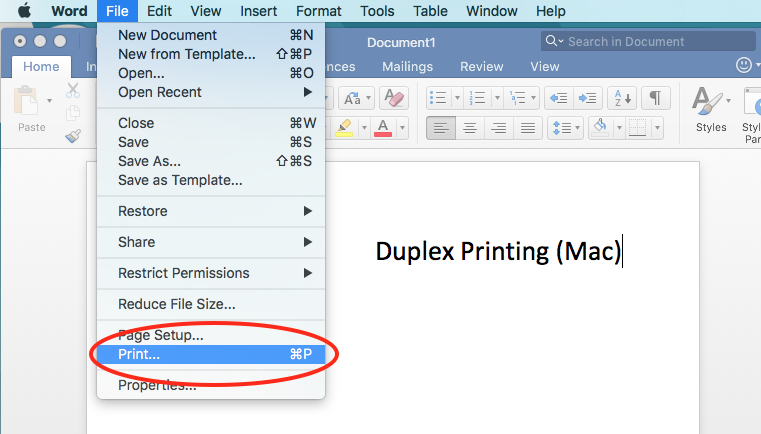Open the View menu in menu bar

coord(206,11)
